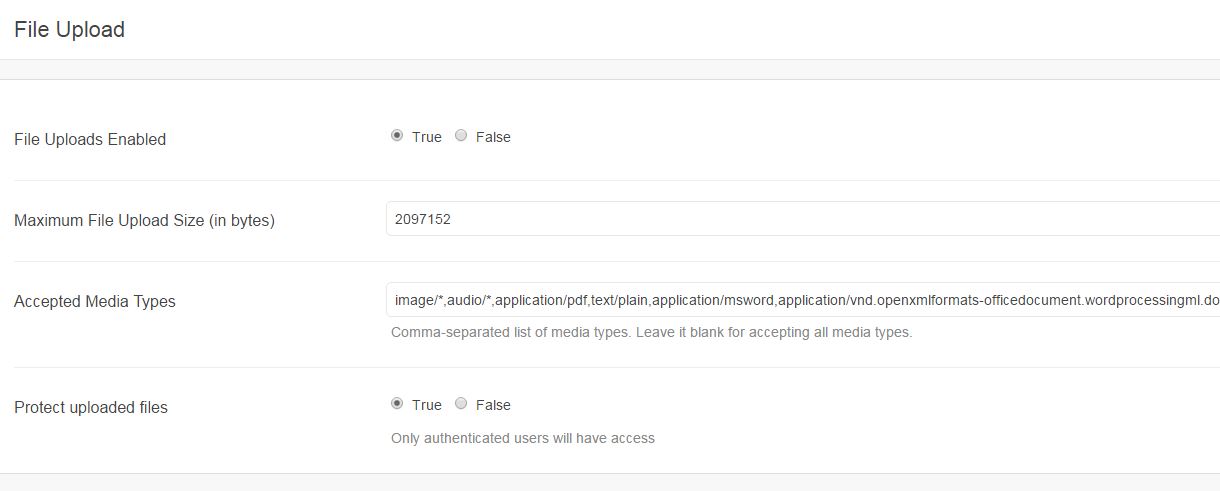Click 'True' label text beside File Uploads Enabled

[426, 137]
